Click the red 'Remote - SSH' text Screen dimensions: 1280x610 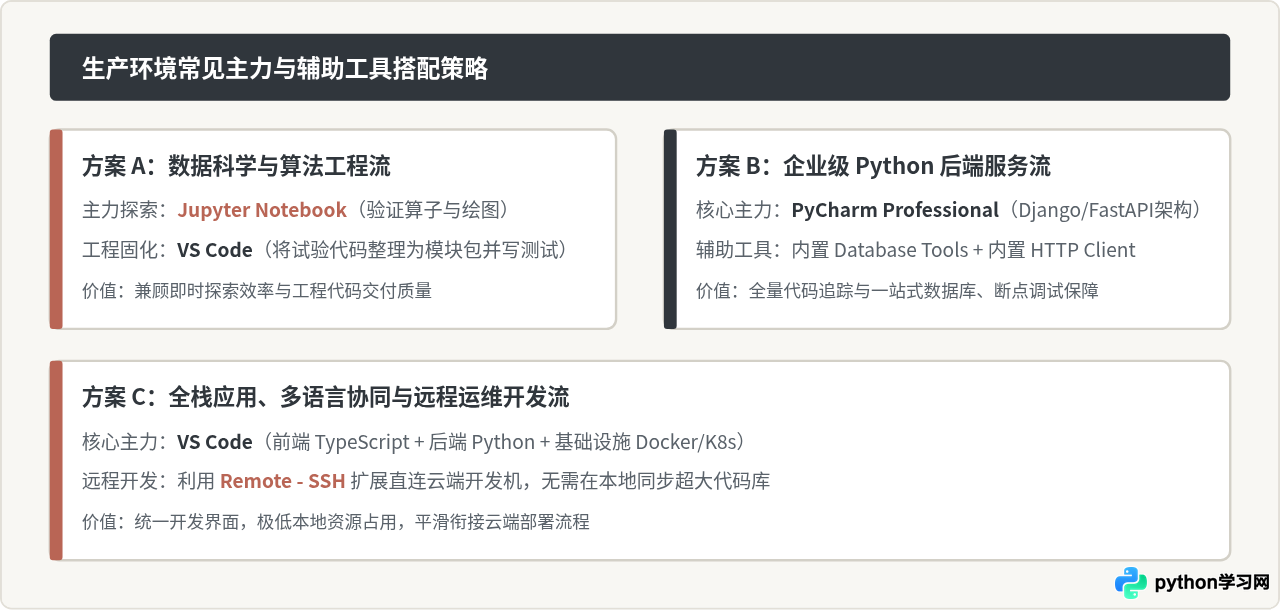pos(283,481)
